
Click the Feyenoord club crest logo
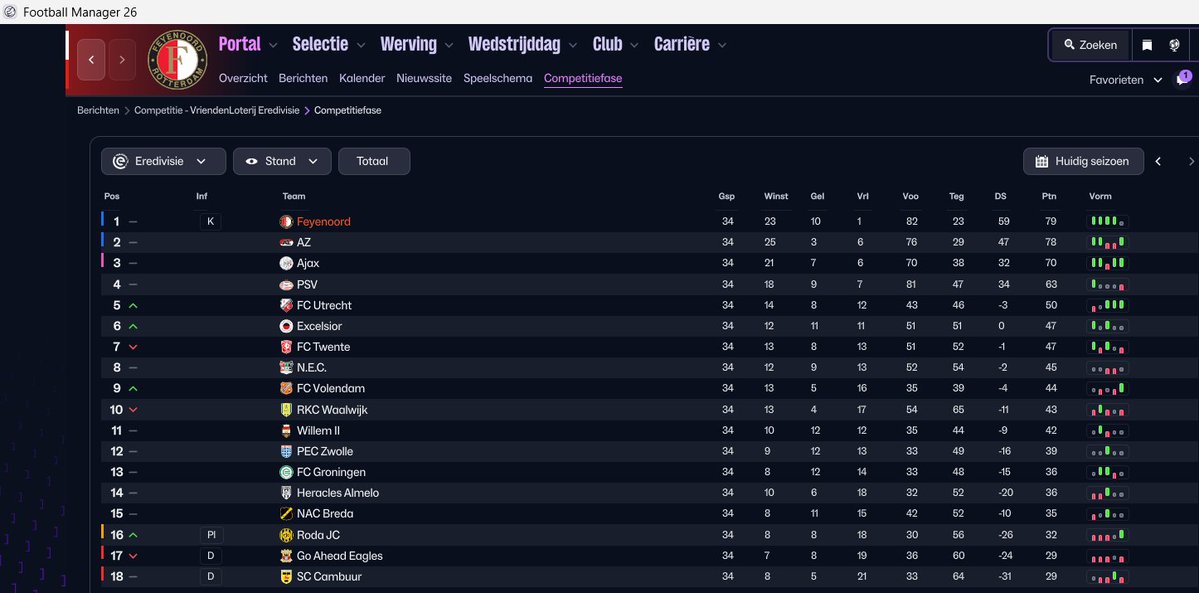177,59
